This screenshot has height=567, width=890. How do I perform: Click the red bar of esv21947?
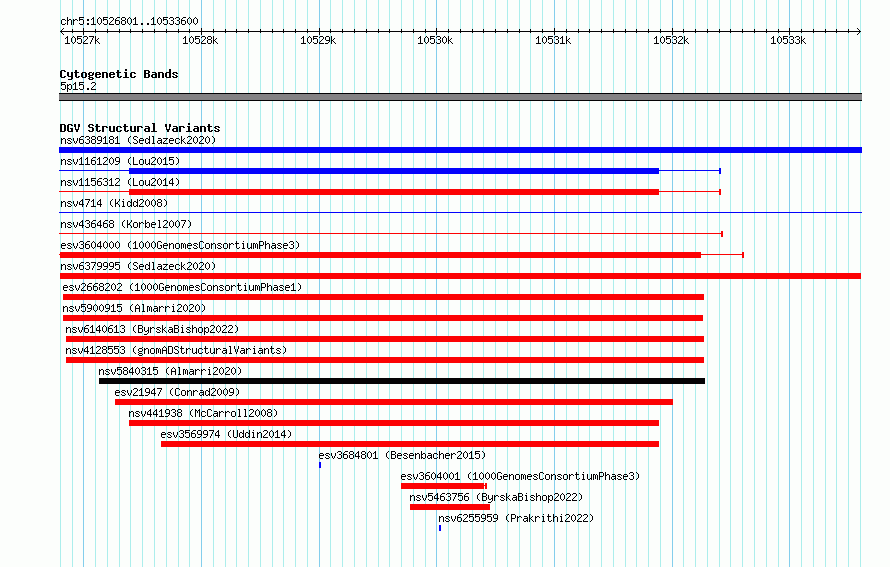click(x=394, y=402)
